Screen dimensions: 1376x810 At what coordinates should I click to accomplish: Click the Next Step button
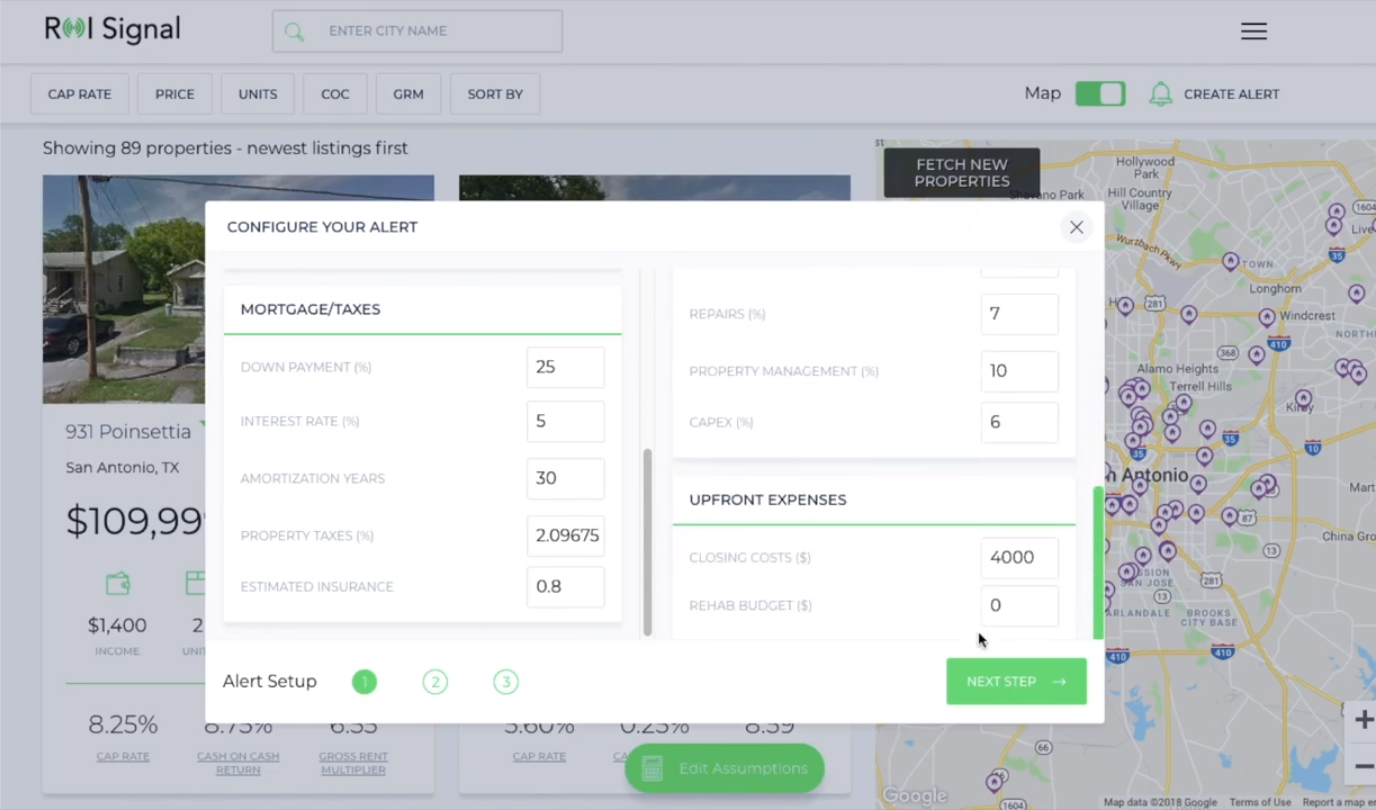click(1016, 681)
